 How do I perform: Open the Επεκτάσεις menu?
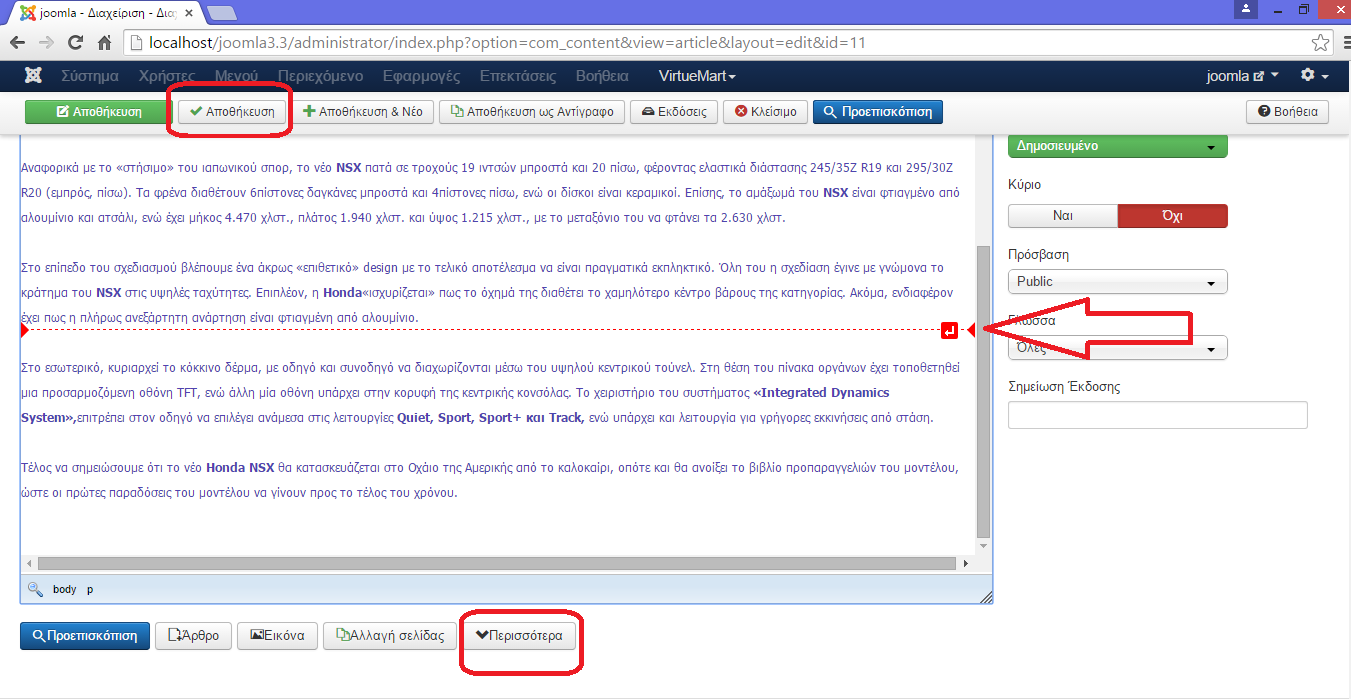point(518,76)
